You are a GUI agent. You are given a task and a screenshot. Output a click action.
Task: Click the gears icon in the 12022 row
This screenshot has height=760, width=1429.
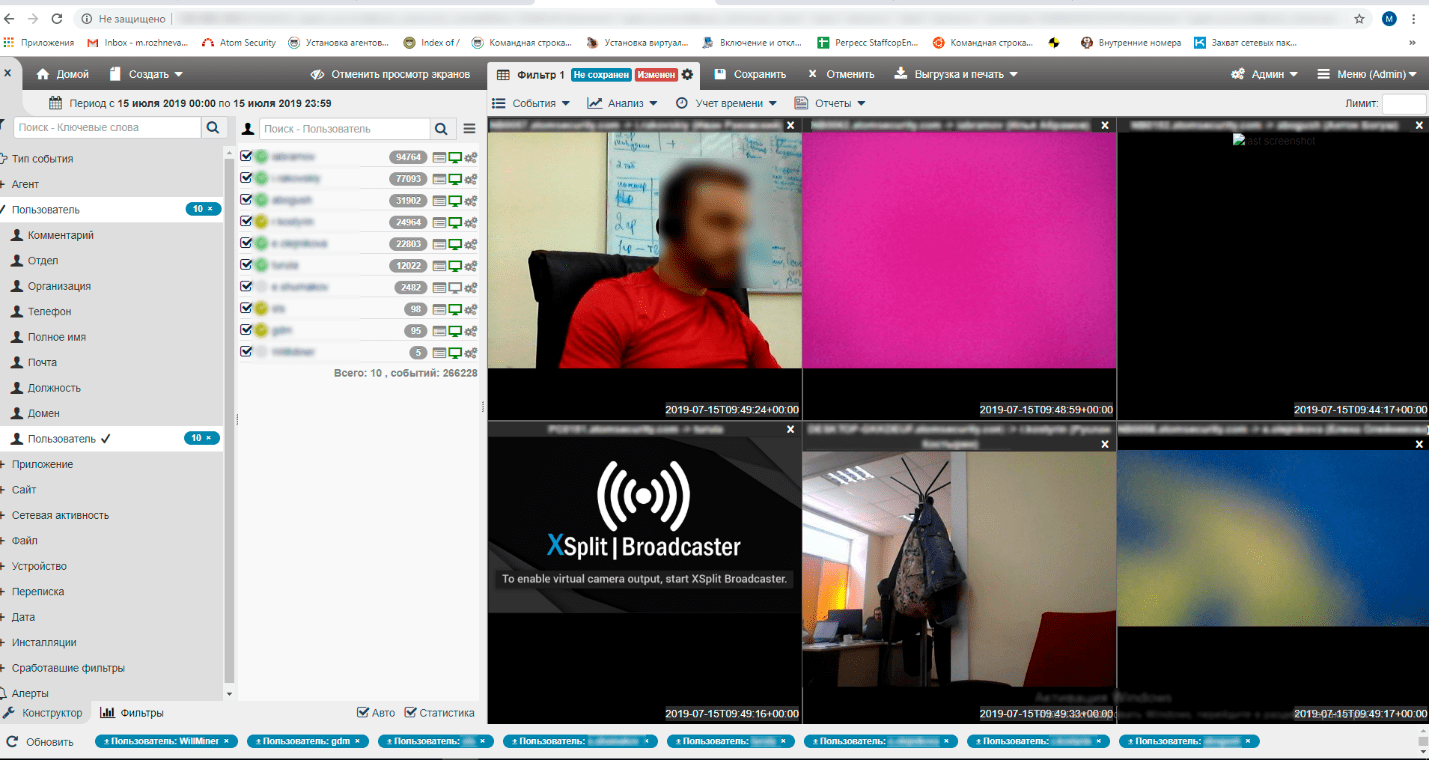click(x=471, y=266)
